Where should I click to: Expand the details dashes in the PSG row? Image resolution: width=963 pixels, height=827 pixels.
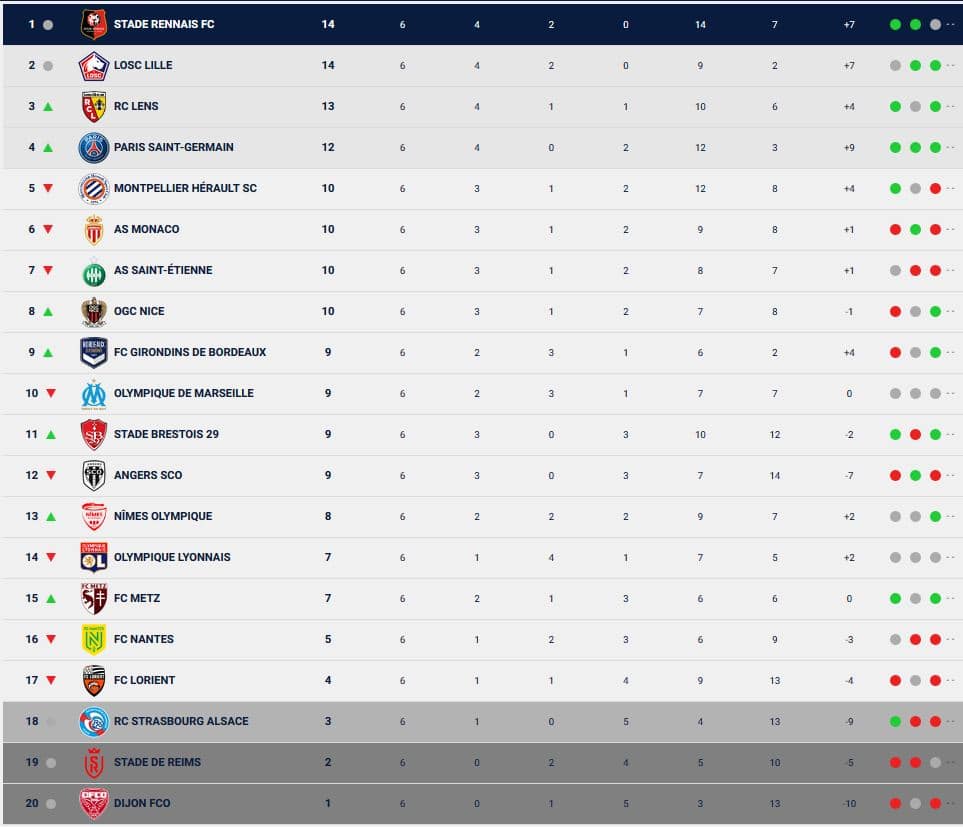click(951, 147)
